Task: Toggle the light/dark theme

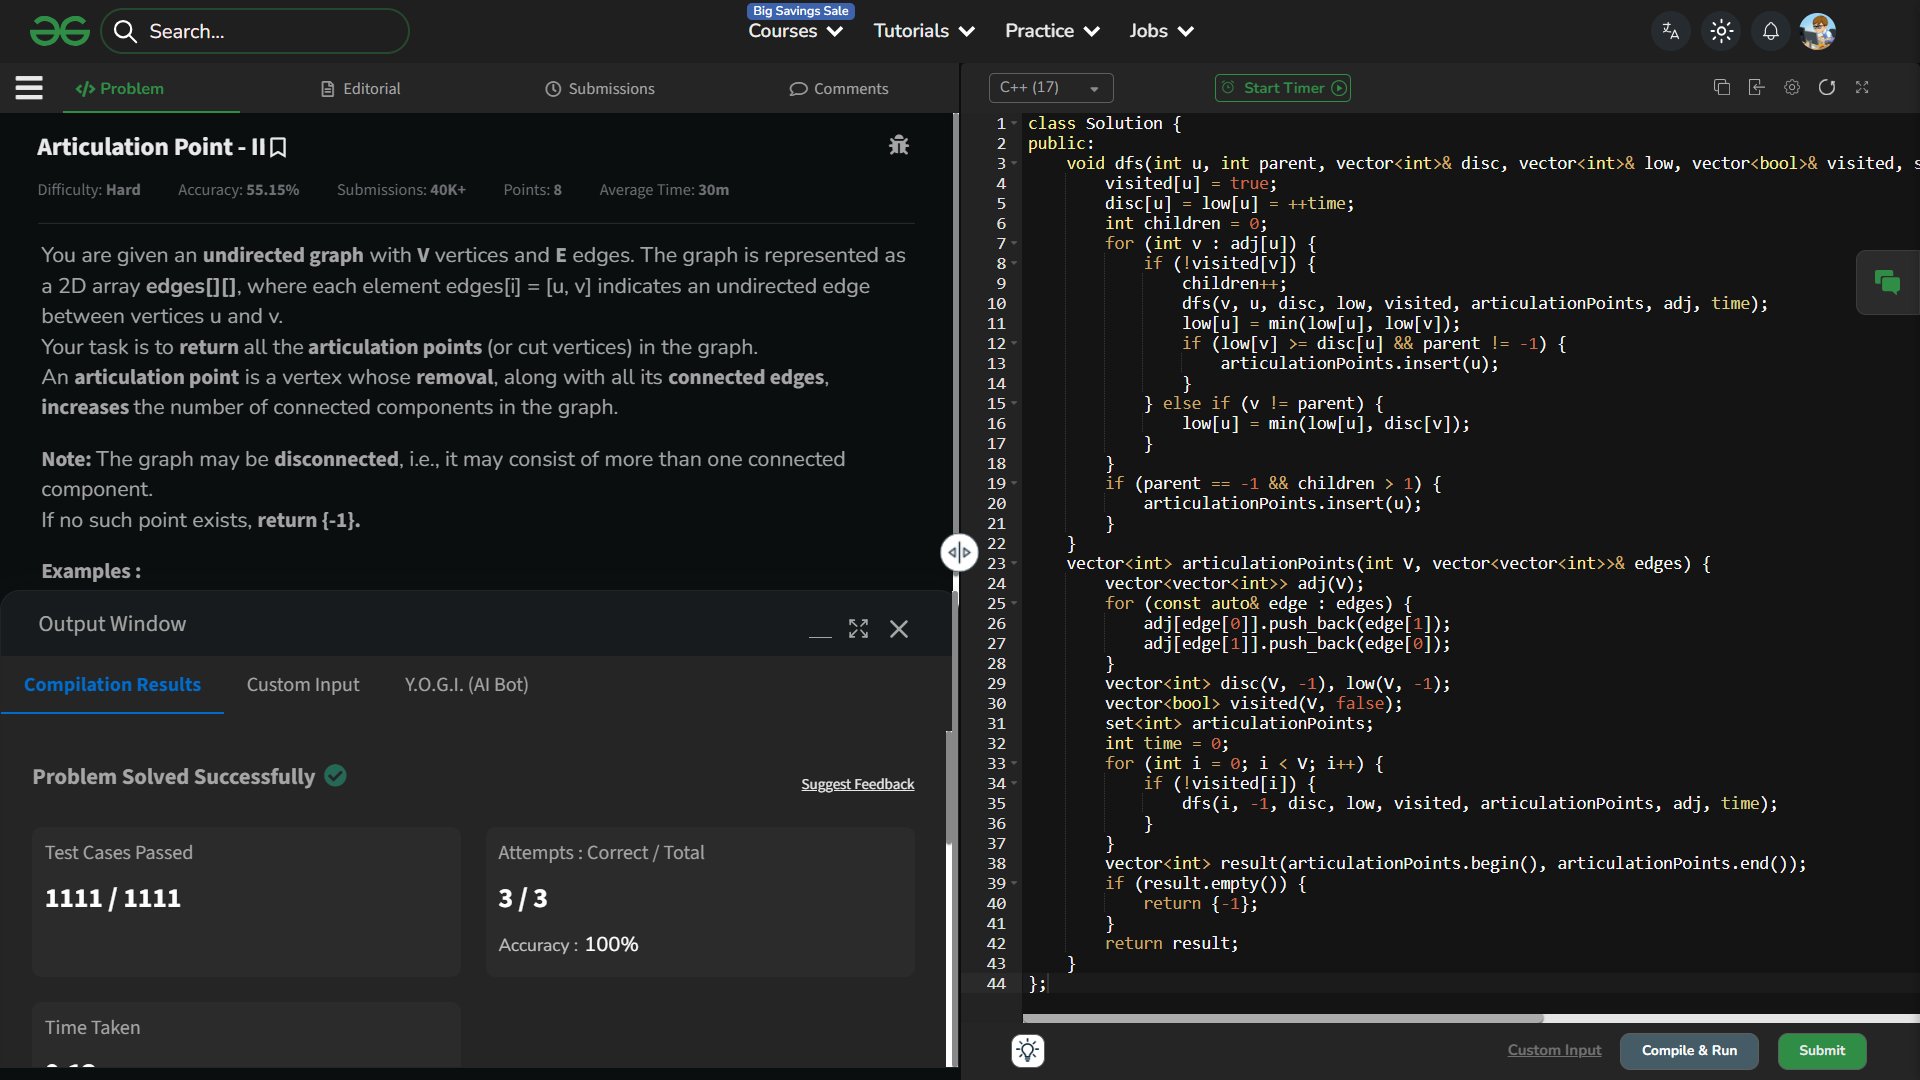Action: point(1721,31)
